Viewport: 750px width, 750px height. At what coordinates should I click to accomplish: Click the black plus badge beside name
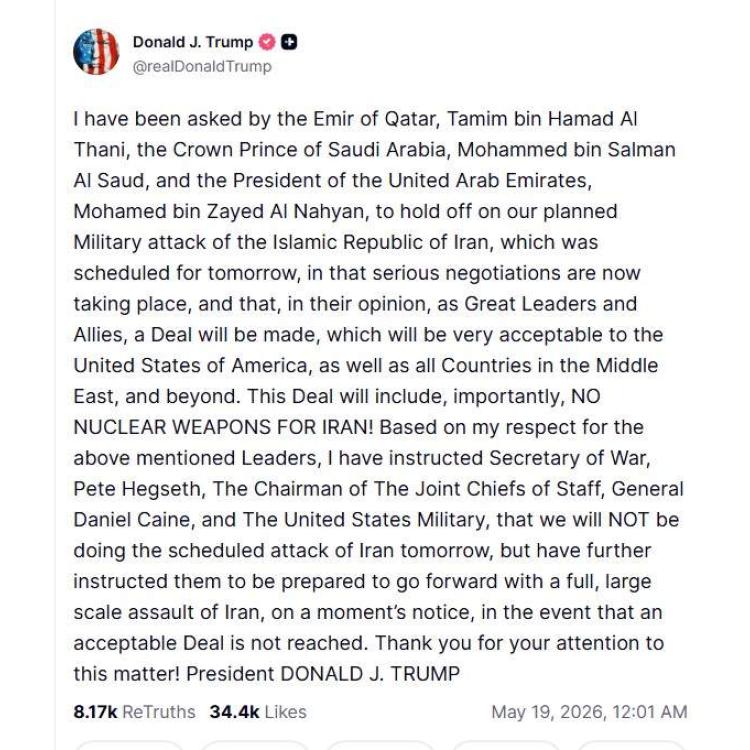pyautogui.click(x=289, y=42)
